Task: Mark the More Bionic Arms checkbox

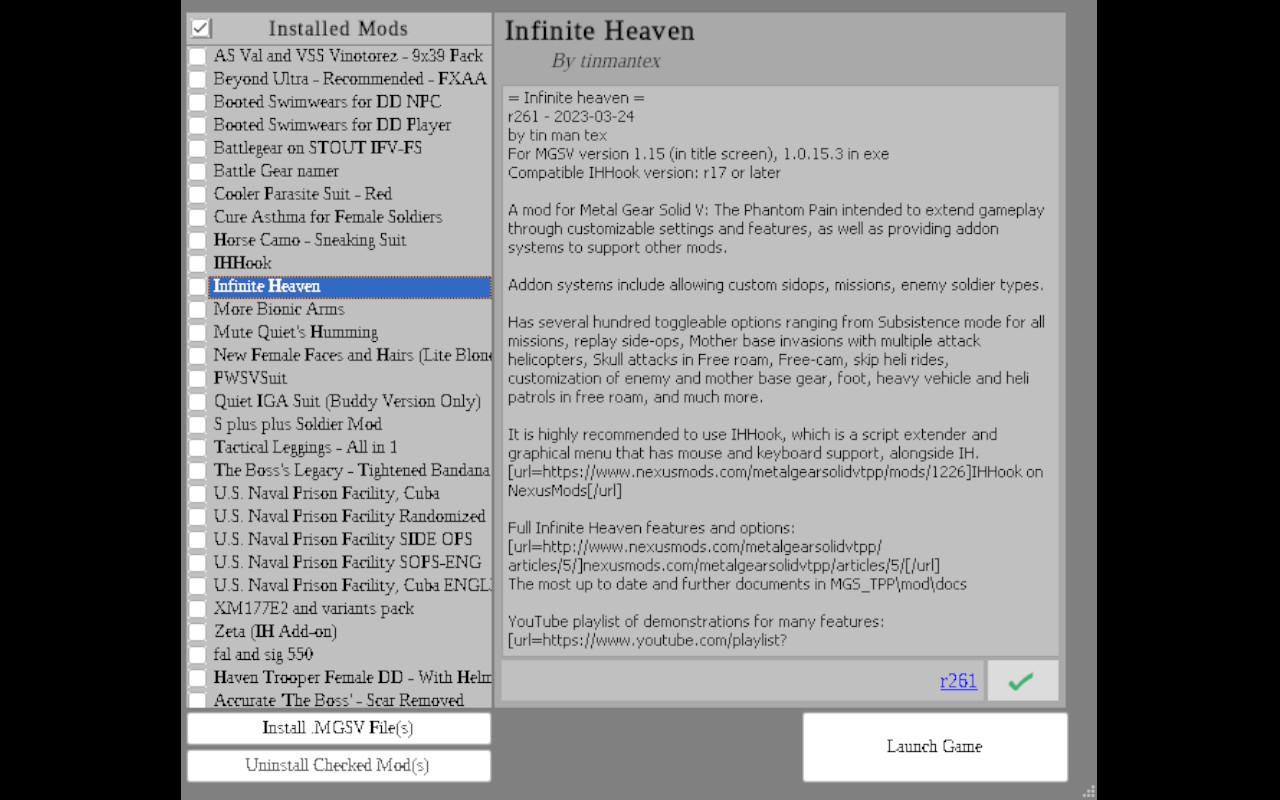Action: pyautogui.click(x=197, y=309)
